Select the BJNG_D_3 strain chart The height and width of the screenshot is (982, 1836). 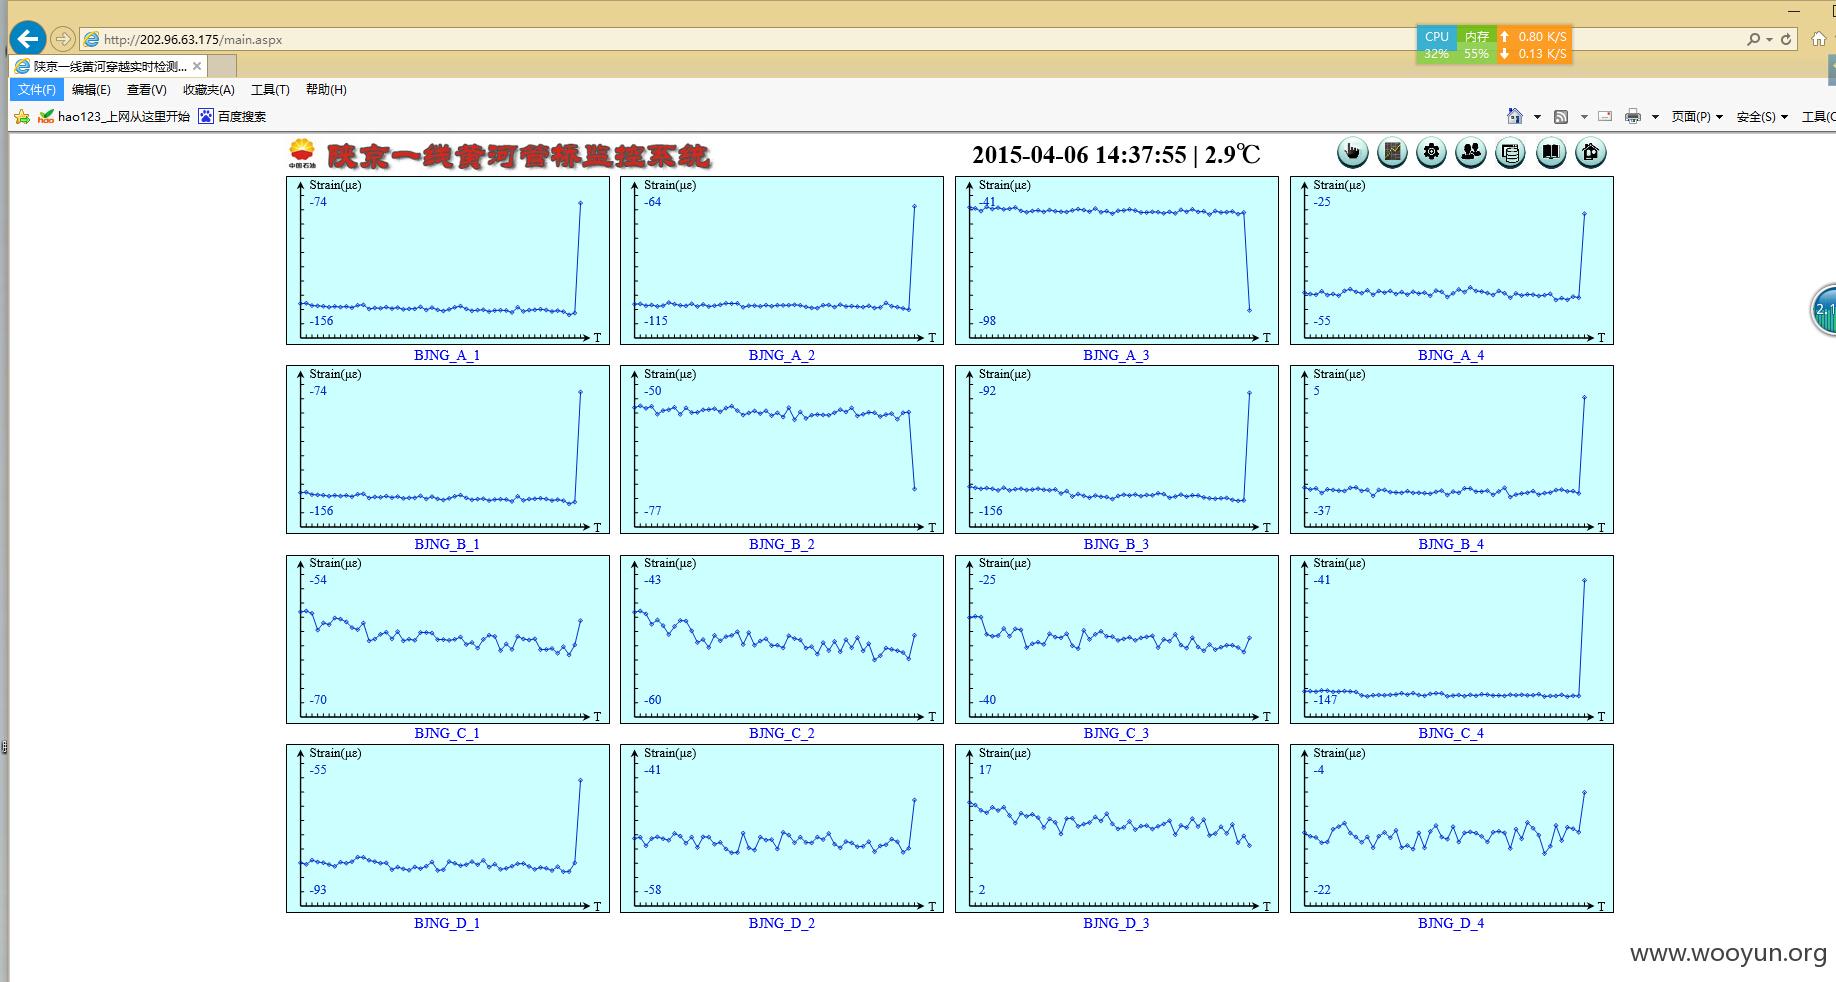coord(1116,828)
